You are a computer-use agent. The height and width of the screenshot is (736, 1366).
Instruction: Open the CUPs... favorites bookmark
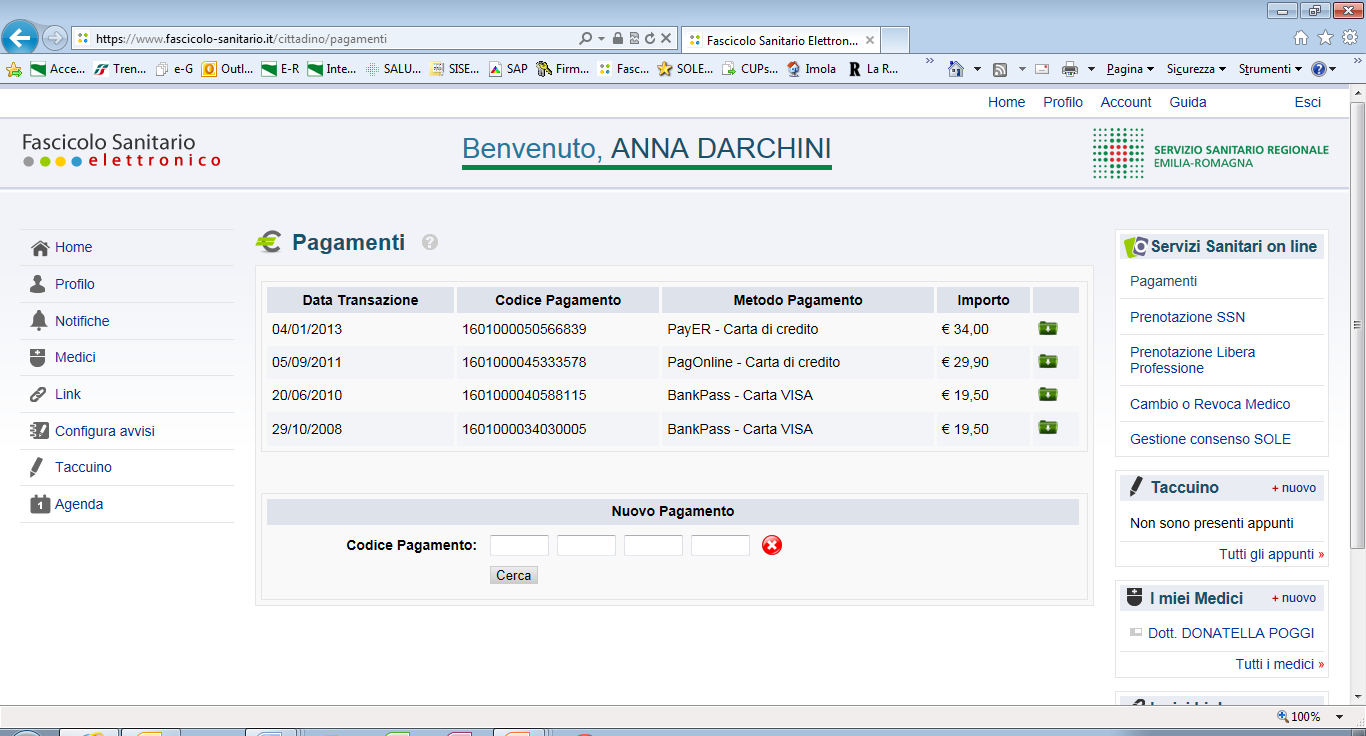750,69
